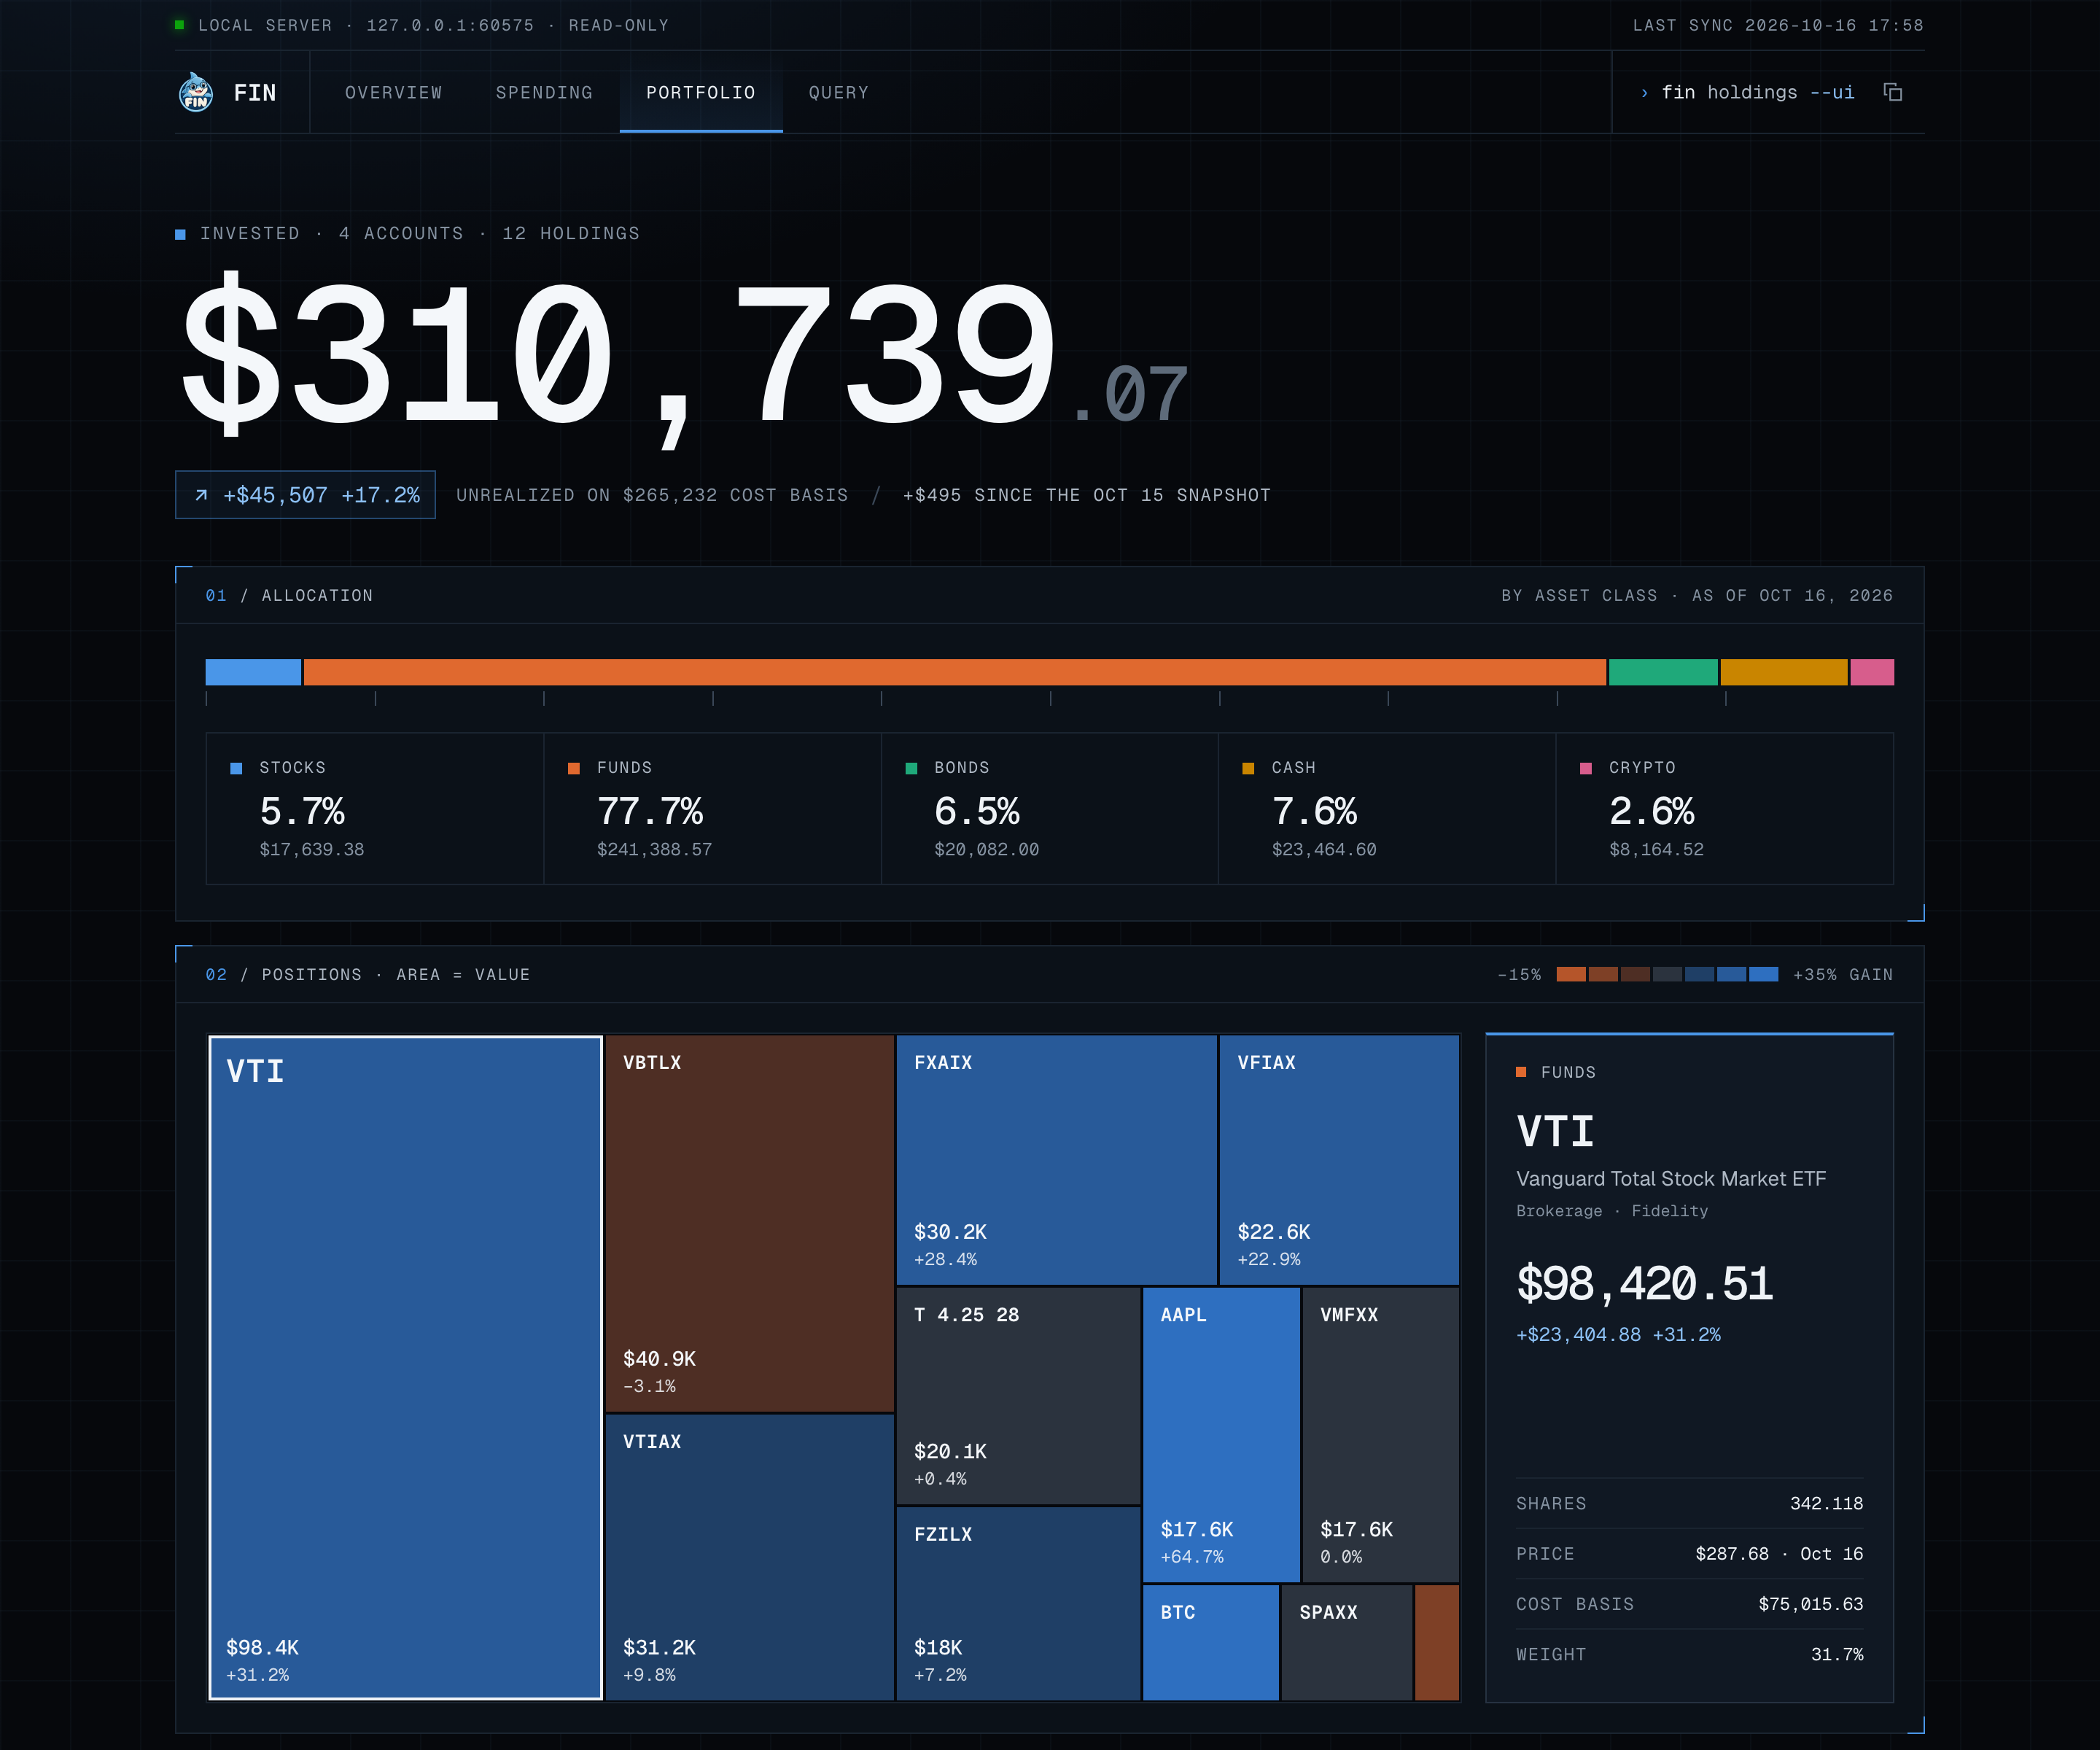The width and height of the screenshot is (2100, 1750).
Task: Go to the Query tab
Action: click(x=838, y=92)
